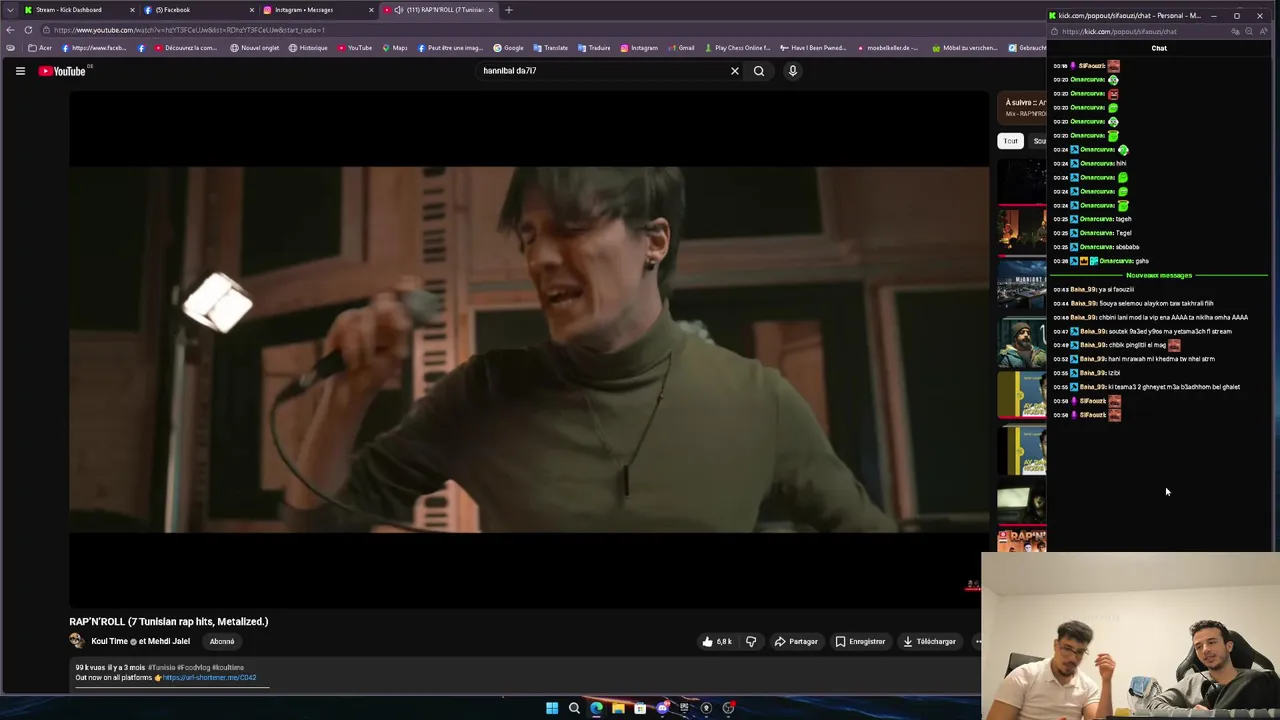Open File Explorer from taskbar

point(618,708)
